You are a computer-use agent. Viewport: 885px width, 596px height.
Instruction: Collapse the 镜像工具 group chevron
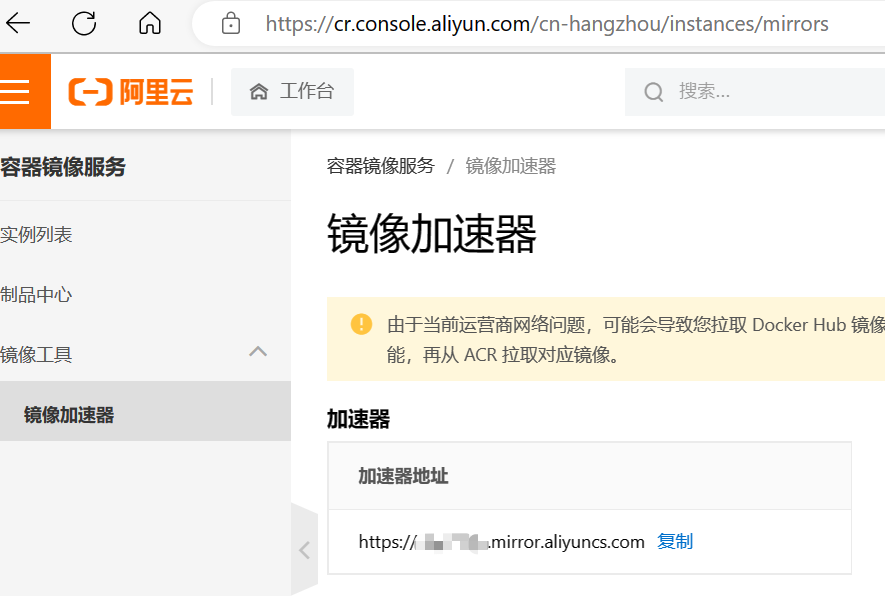click(258, 352)
